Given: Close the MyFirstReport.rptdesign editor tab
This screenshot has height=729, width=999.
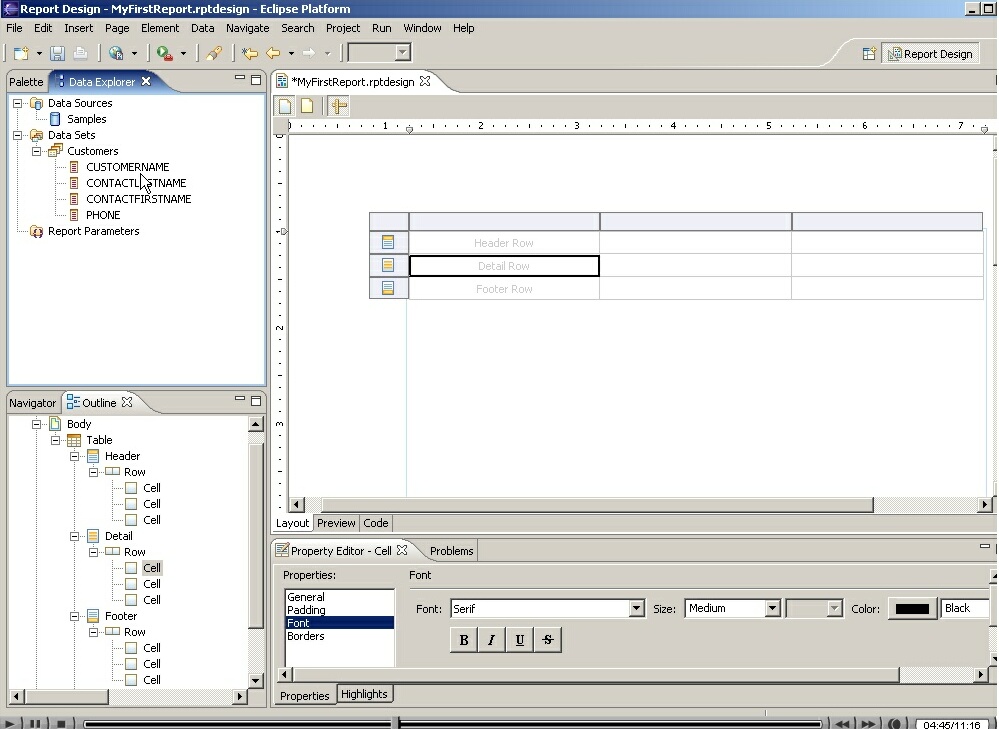Looking at the screenshot, I should (x=425, y=81).
